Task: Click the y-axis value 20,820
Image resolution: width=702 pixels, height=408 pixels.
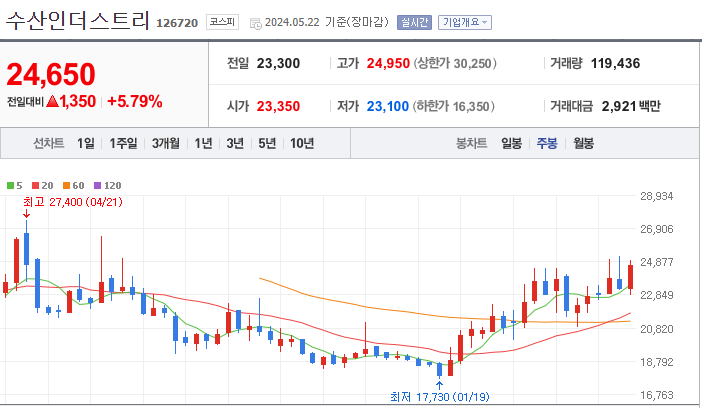Action: [657, 329]
